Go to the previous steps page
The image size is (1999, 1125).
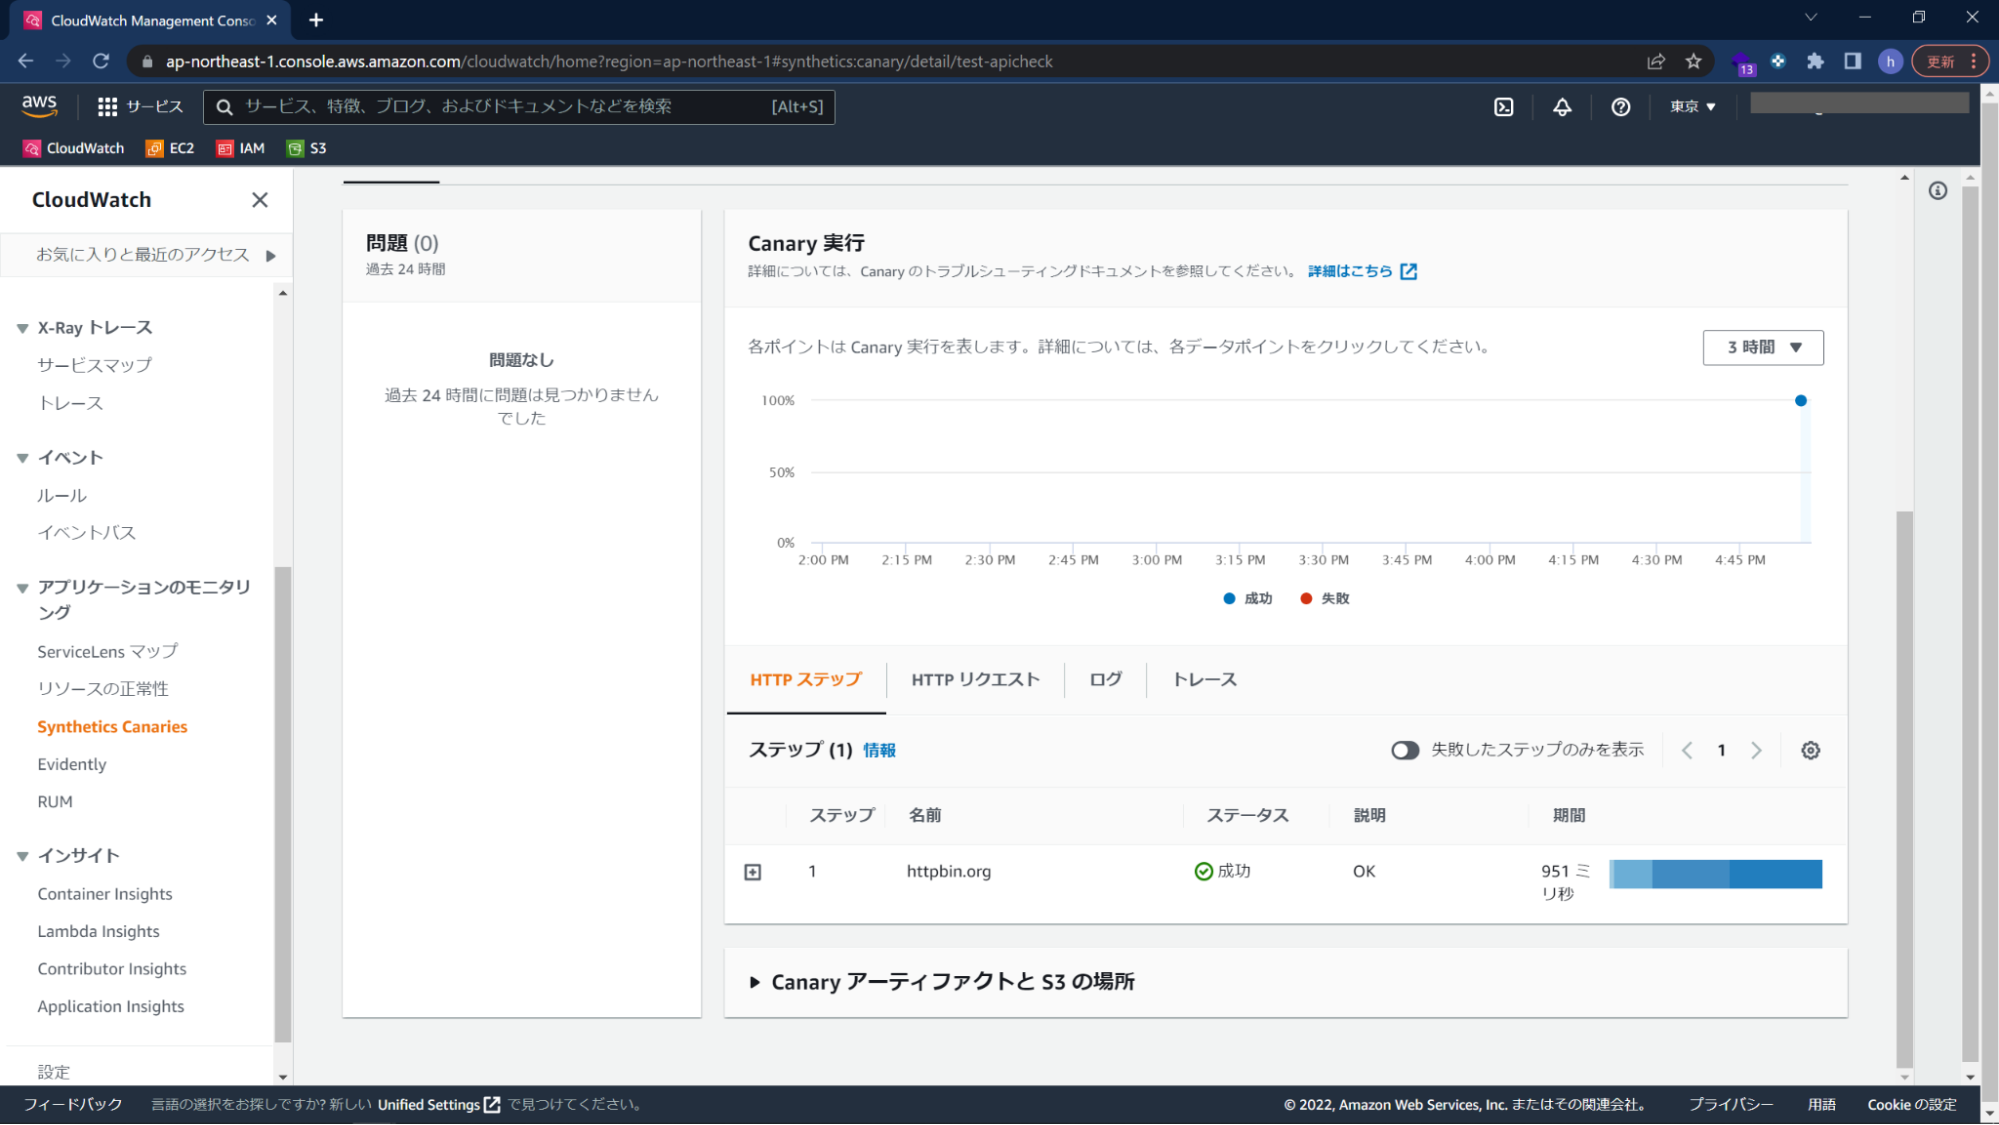(x=1687, y=751)
